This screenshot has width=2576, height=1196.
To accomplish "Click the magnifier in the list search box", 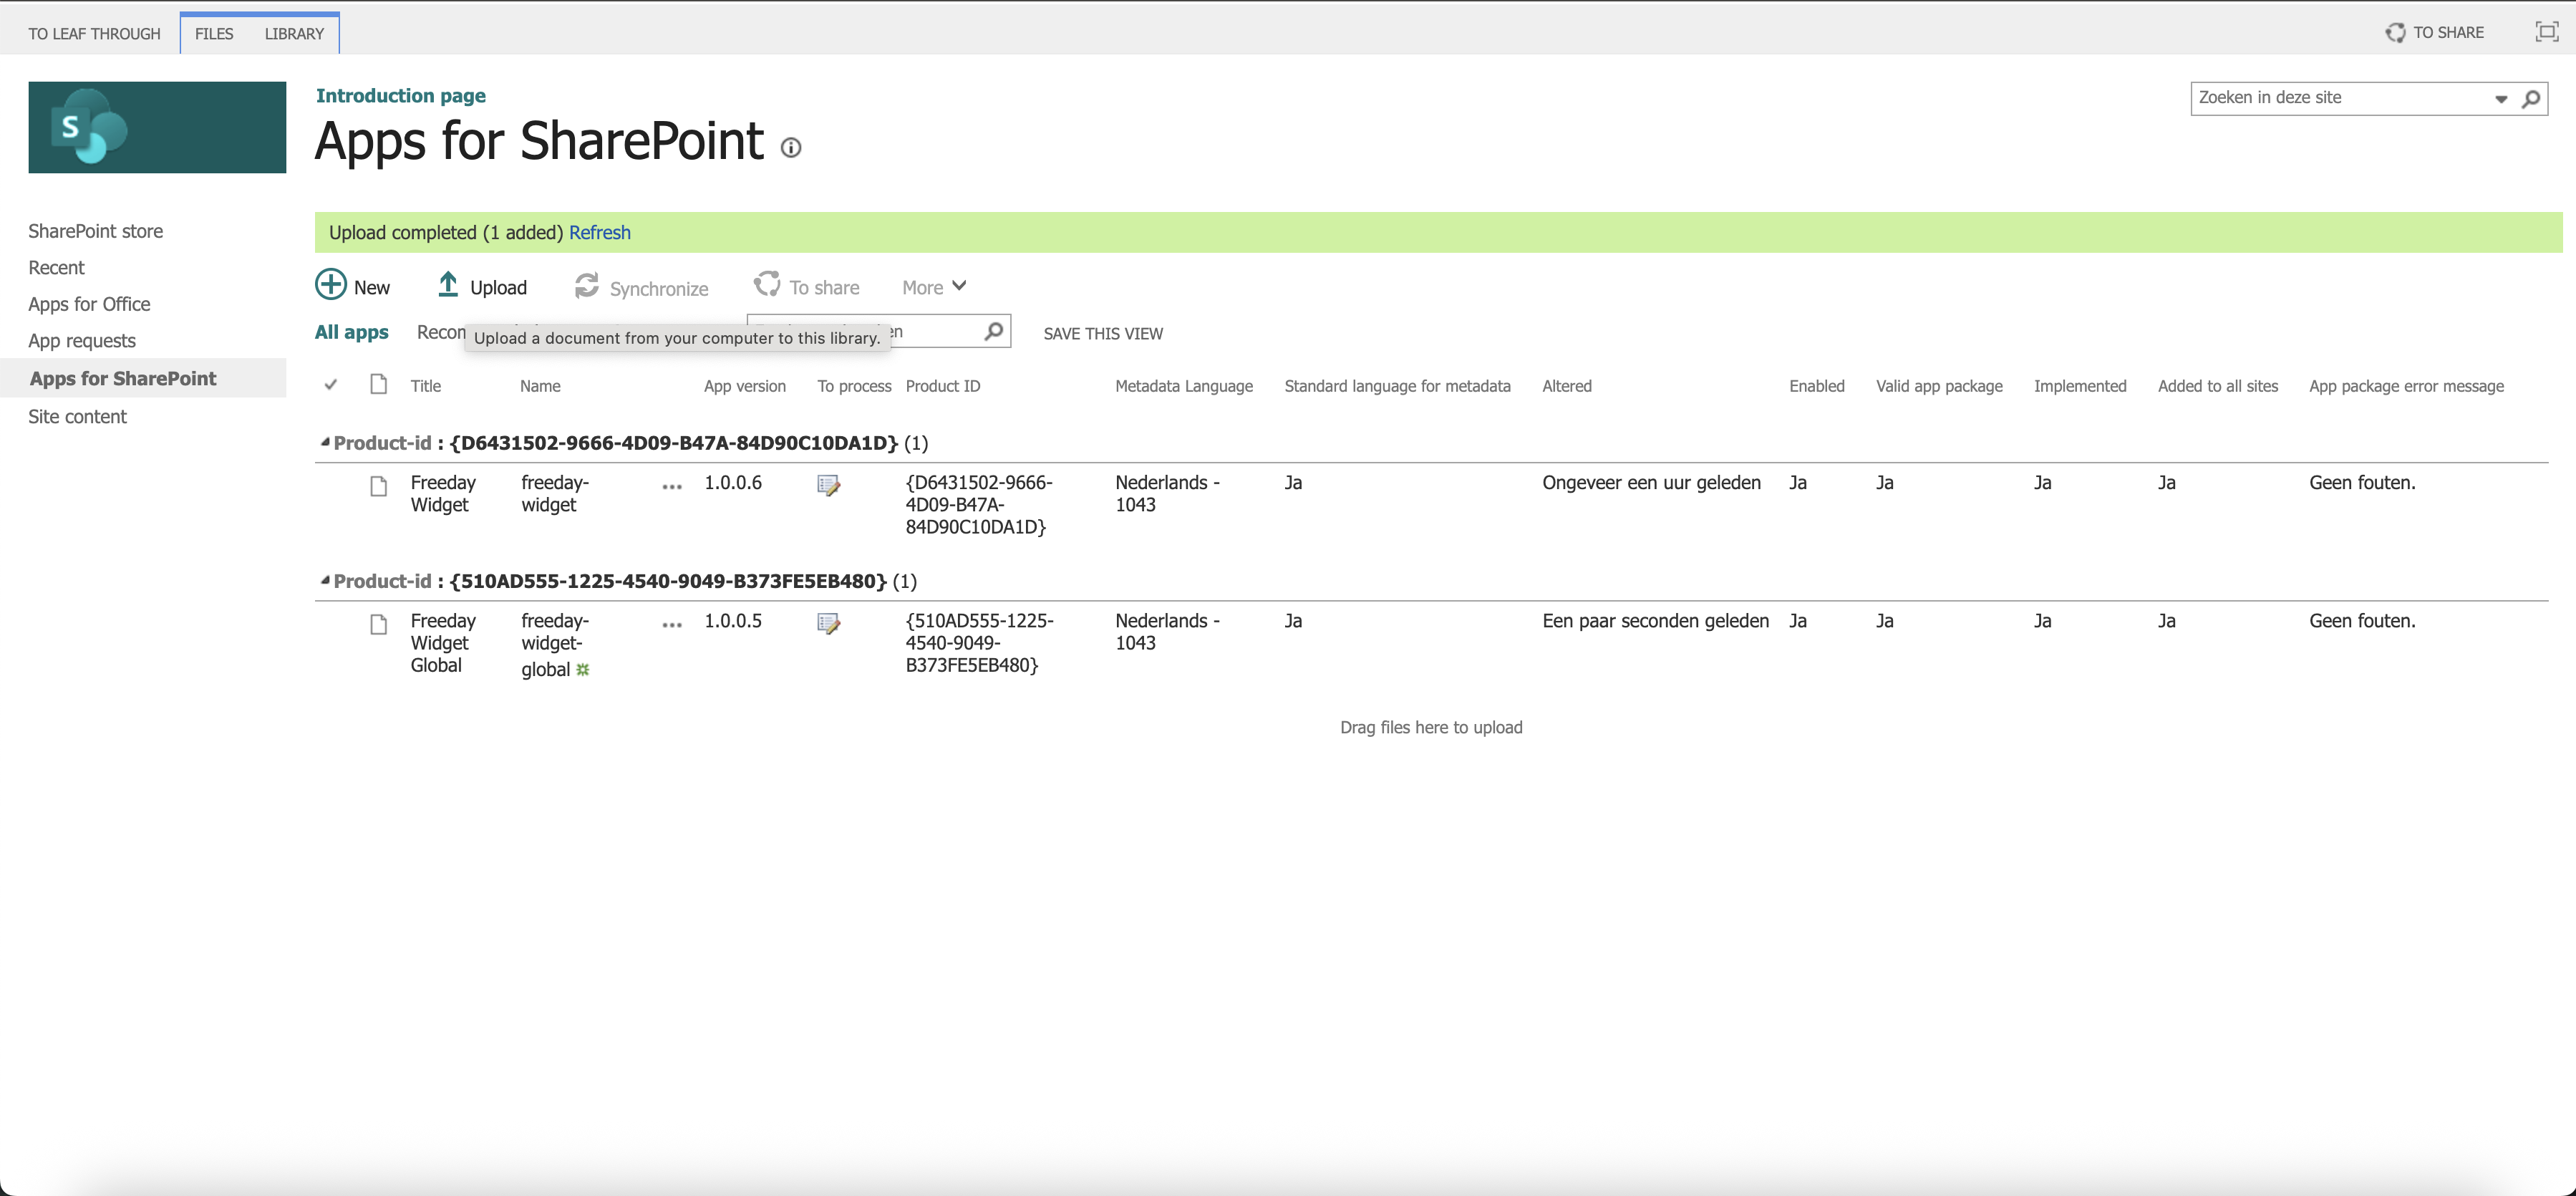I will pos(994,331).
